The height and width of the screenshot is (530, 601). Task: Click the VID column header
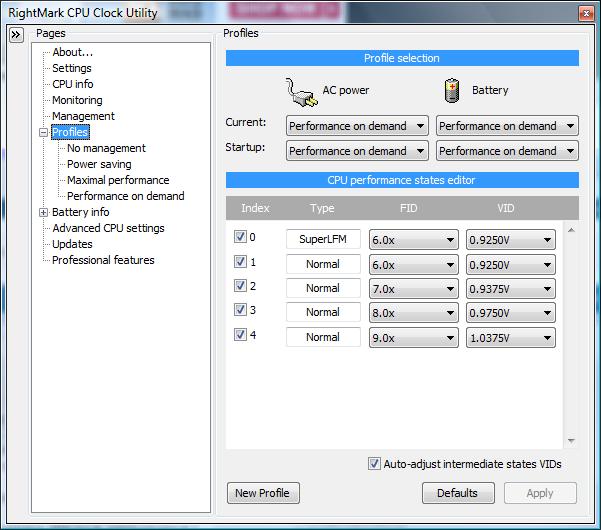(506, 208)
